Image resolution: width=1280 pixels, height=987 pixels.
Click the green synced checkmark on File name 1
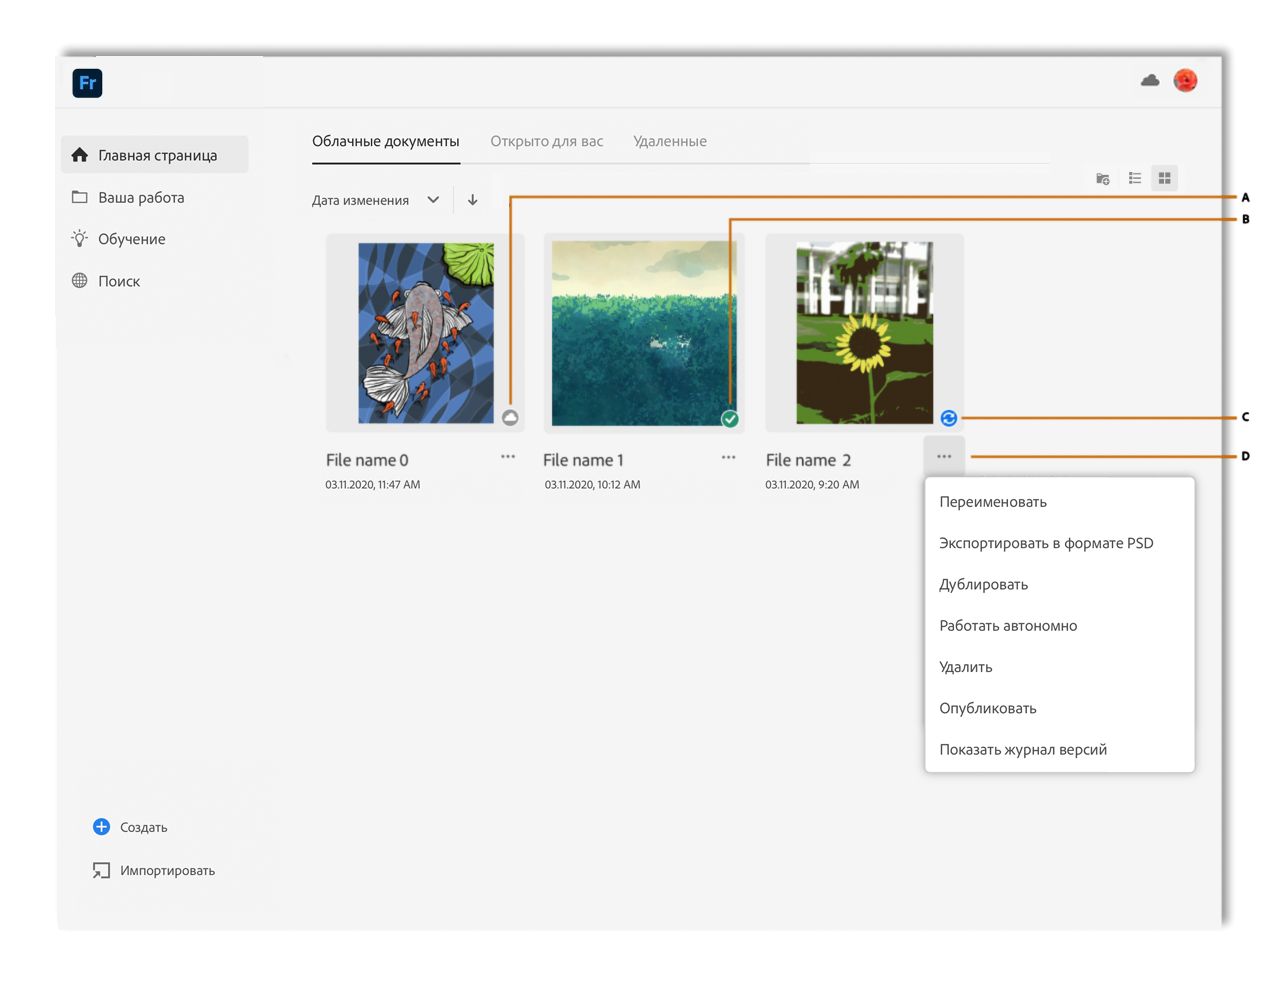pyautogui.click(x=730, y=419)
